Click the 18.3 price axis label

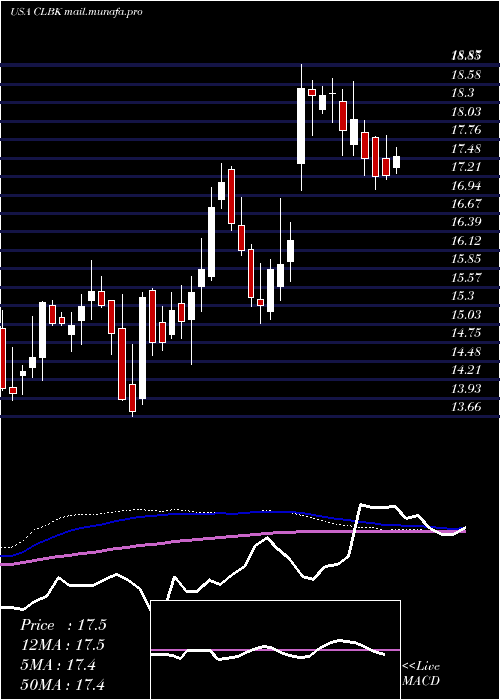463,93
